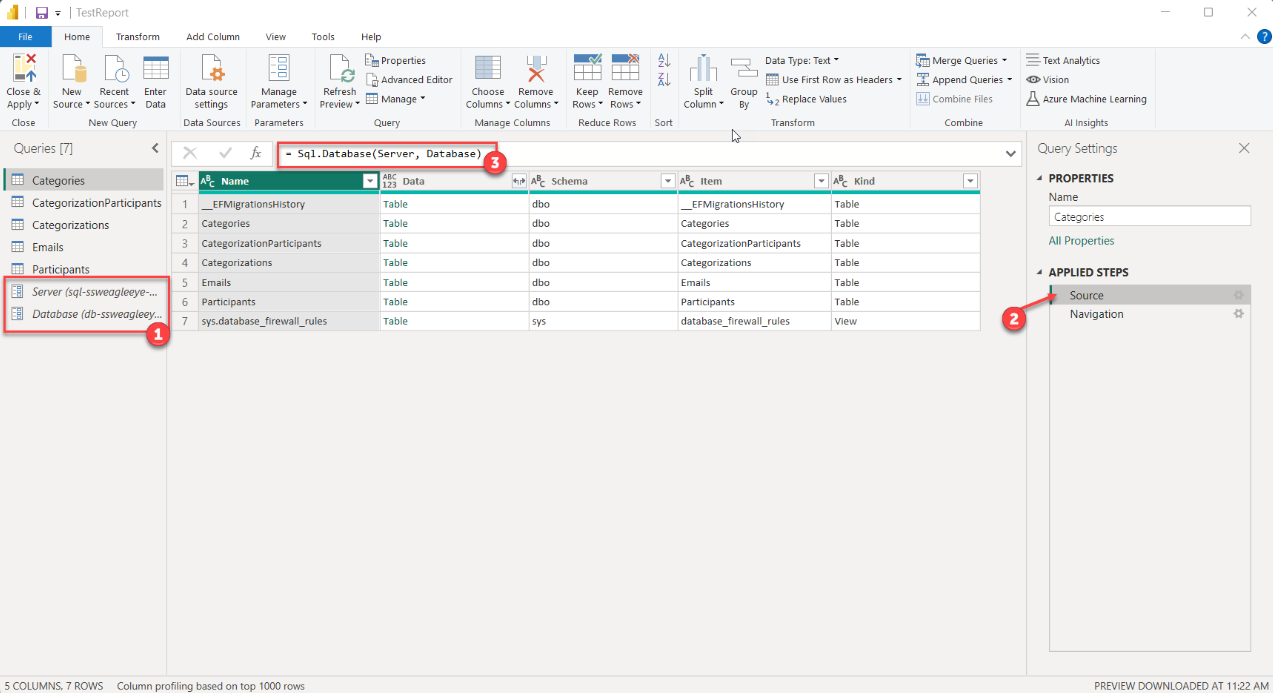Switch to the Transform tab
This screenshot has width=1273, height=693.
pos(137,37)
